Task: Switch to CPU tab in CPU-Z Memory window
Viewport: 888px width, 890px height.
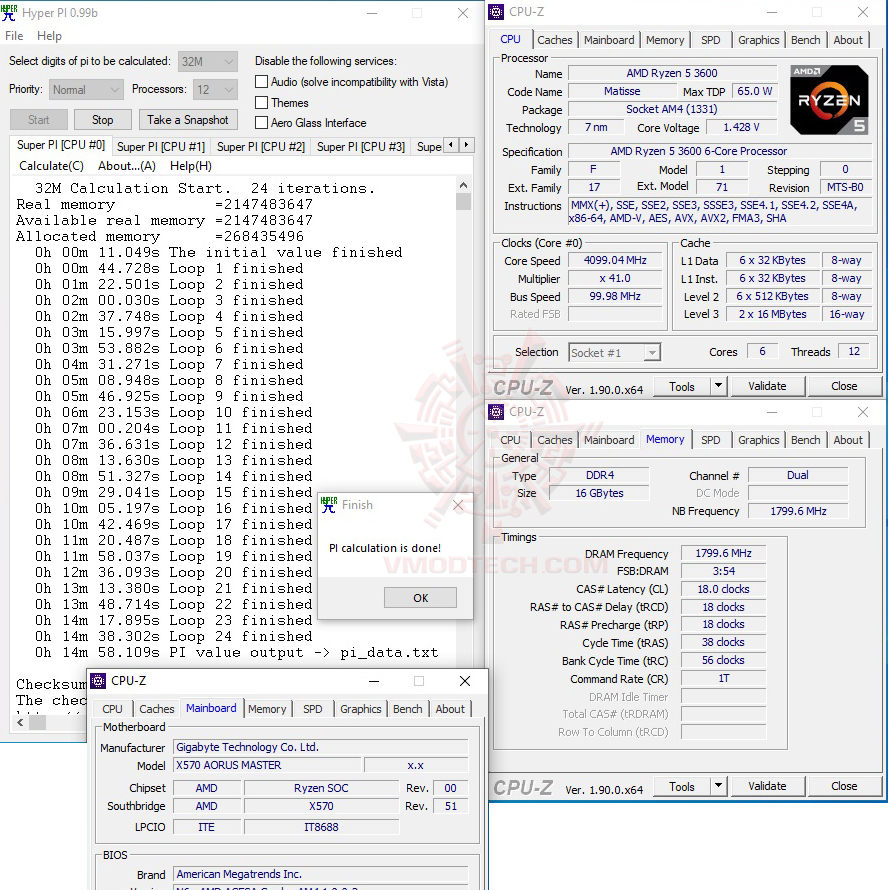Action: (x=510, y=440)
